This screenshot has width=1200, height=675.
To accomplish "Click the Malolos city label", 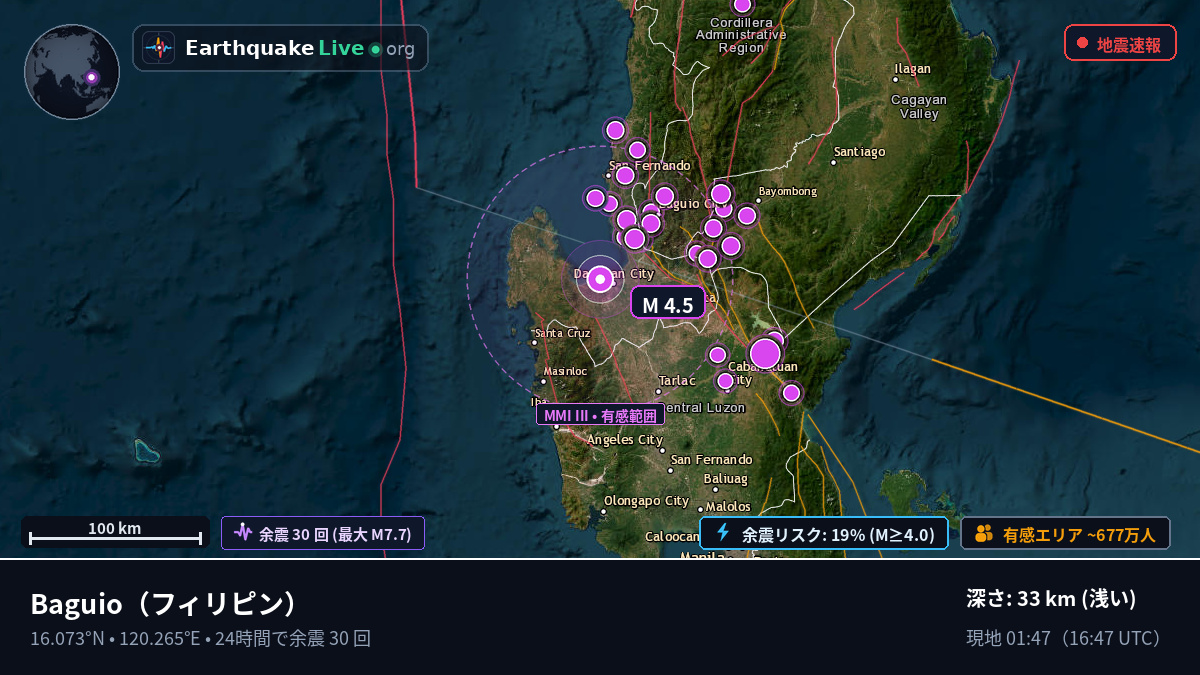I will [x=728, y=507].
